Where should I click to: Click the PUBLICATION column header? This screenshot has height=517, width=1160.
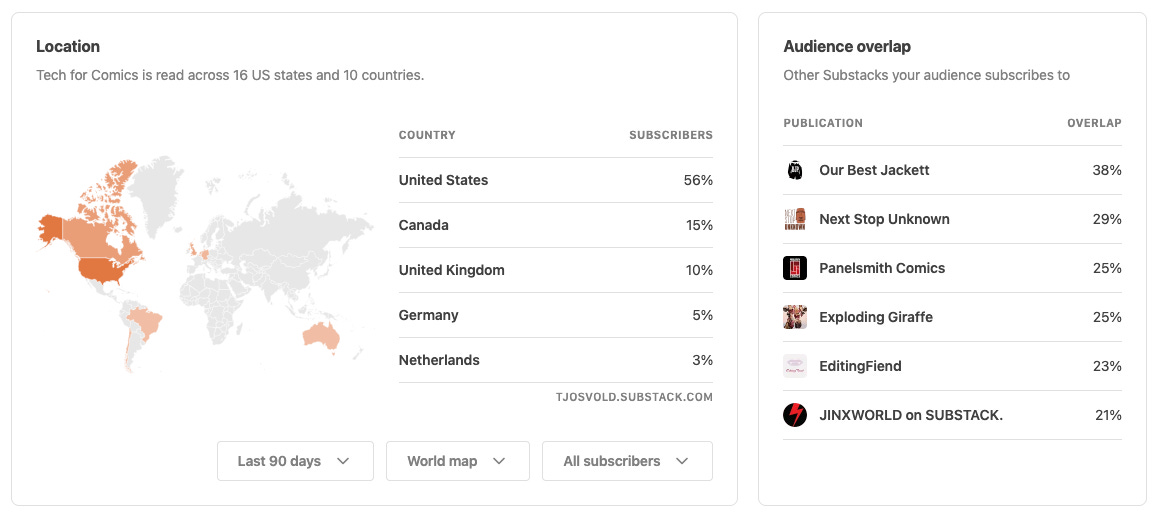(x=823, y=123)
